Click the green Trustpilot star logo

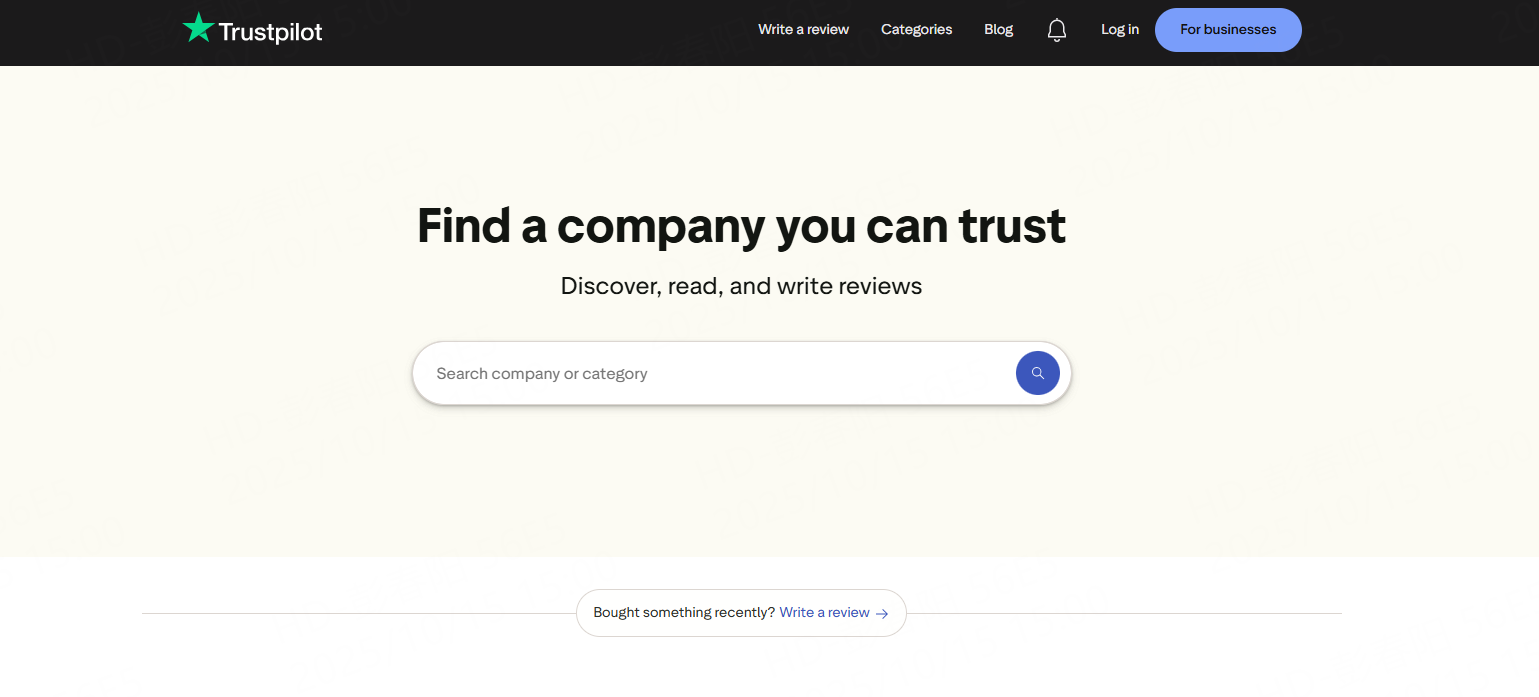pos(198,28)
